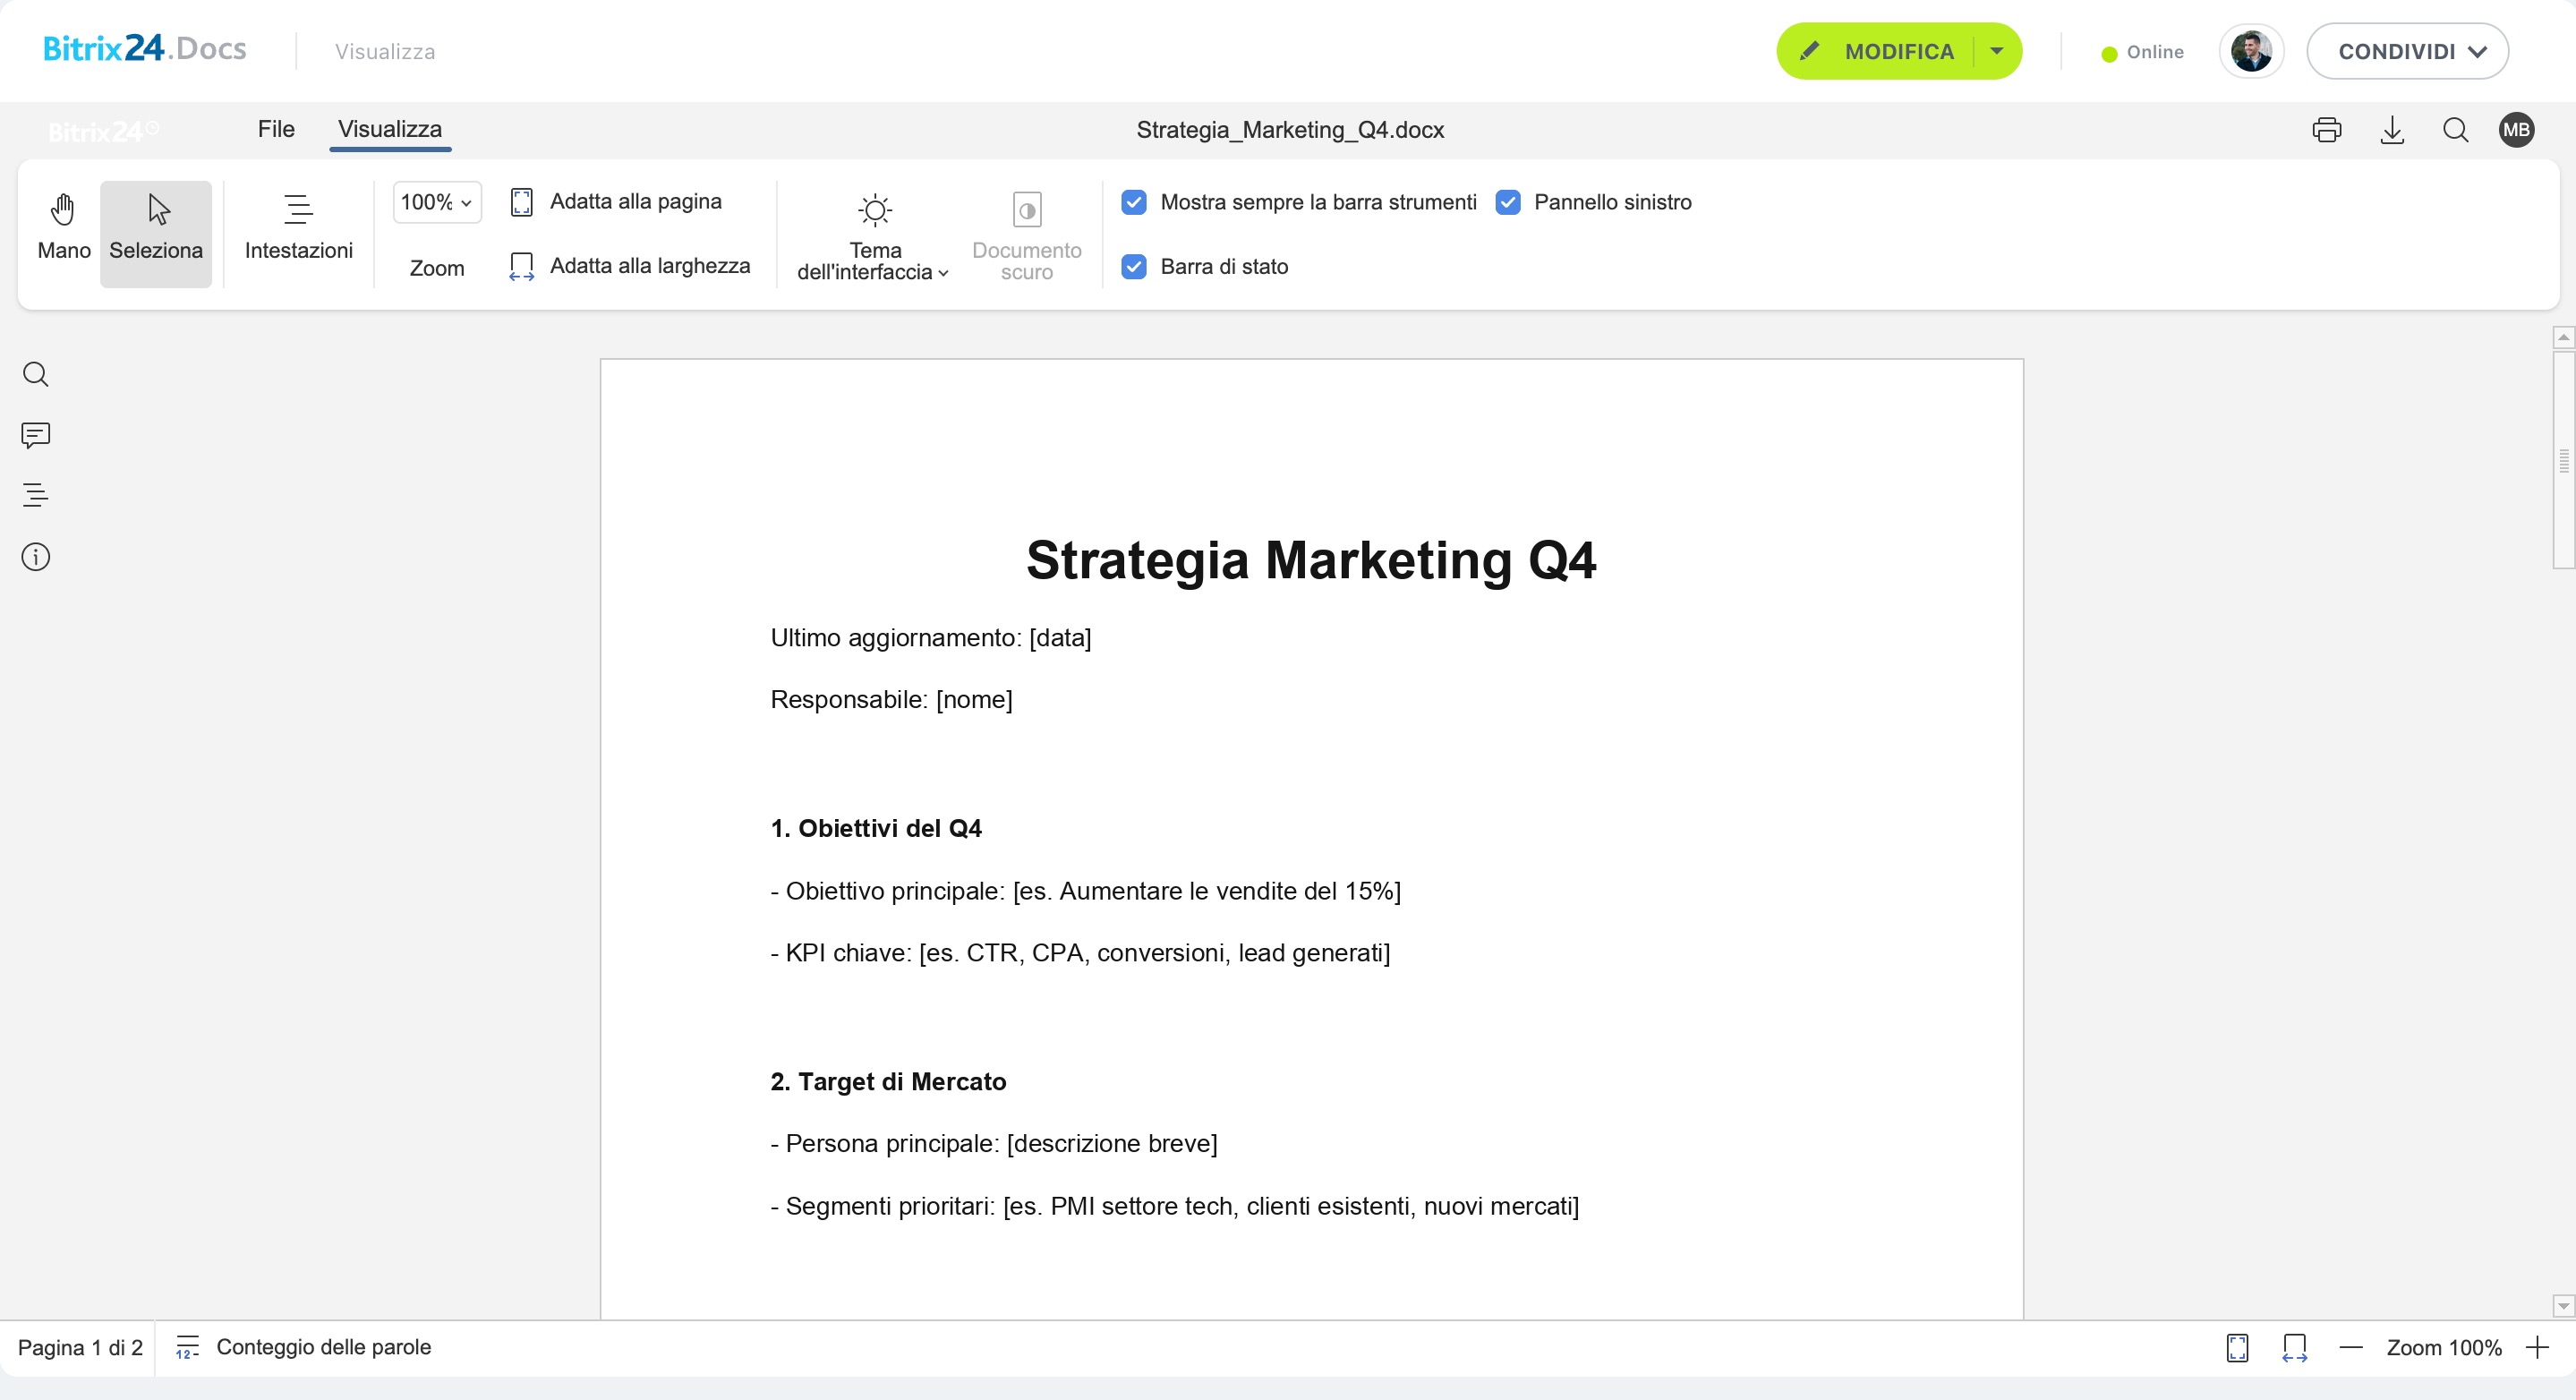The height and width of the screenshot is (1400, 2576).
Task: Switch to the Visualizza tab
Action: 390,130
